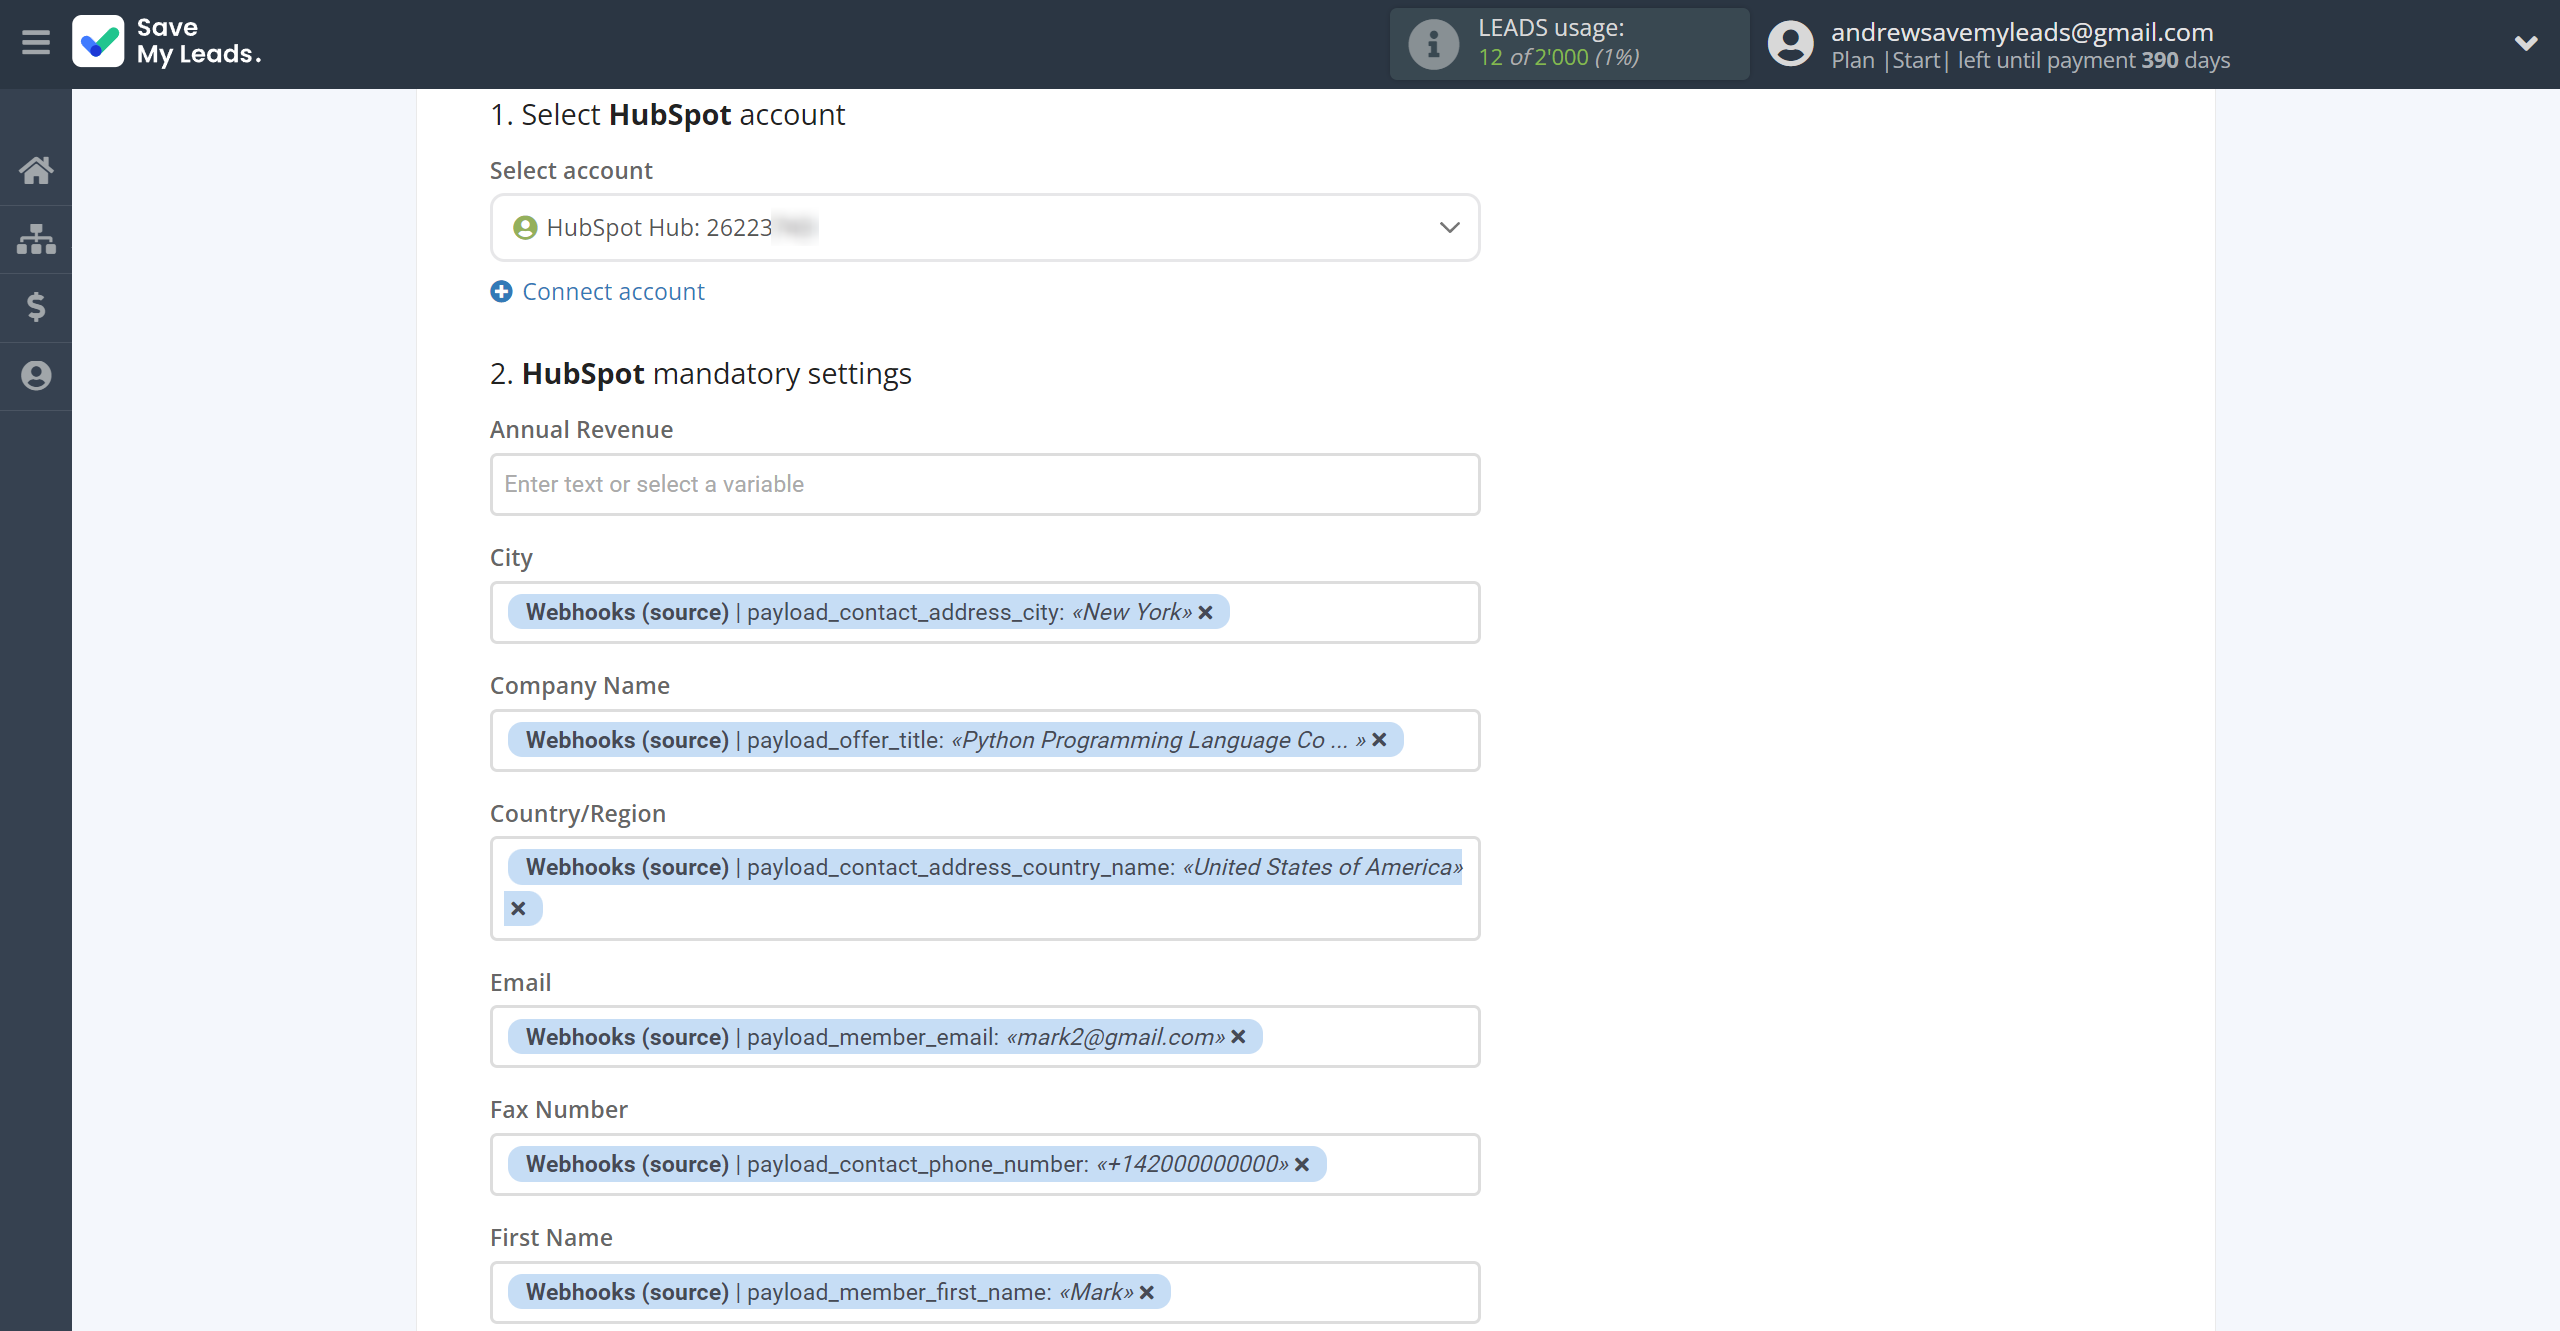The width and height of the screenshot is (2560, 1331).
Task: Click the LEADS usage info icon
Action: click(x=1434, y=44)
